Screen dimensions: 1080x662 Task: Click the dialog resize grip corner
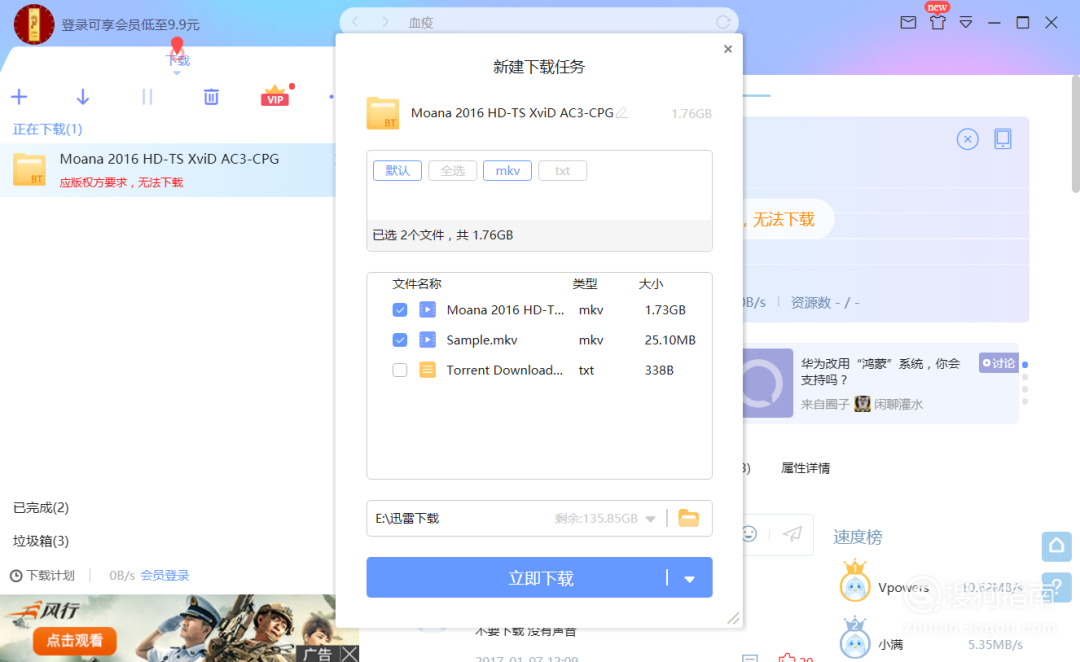pyautogui.click(x=734, y=619)
